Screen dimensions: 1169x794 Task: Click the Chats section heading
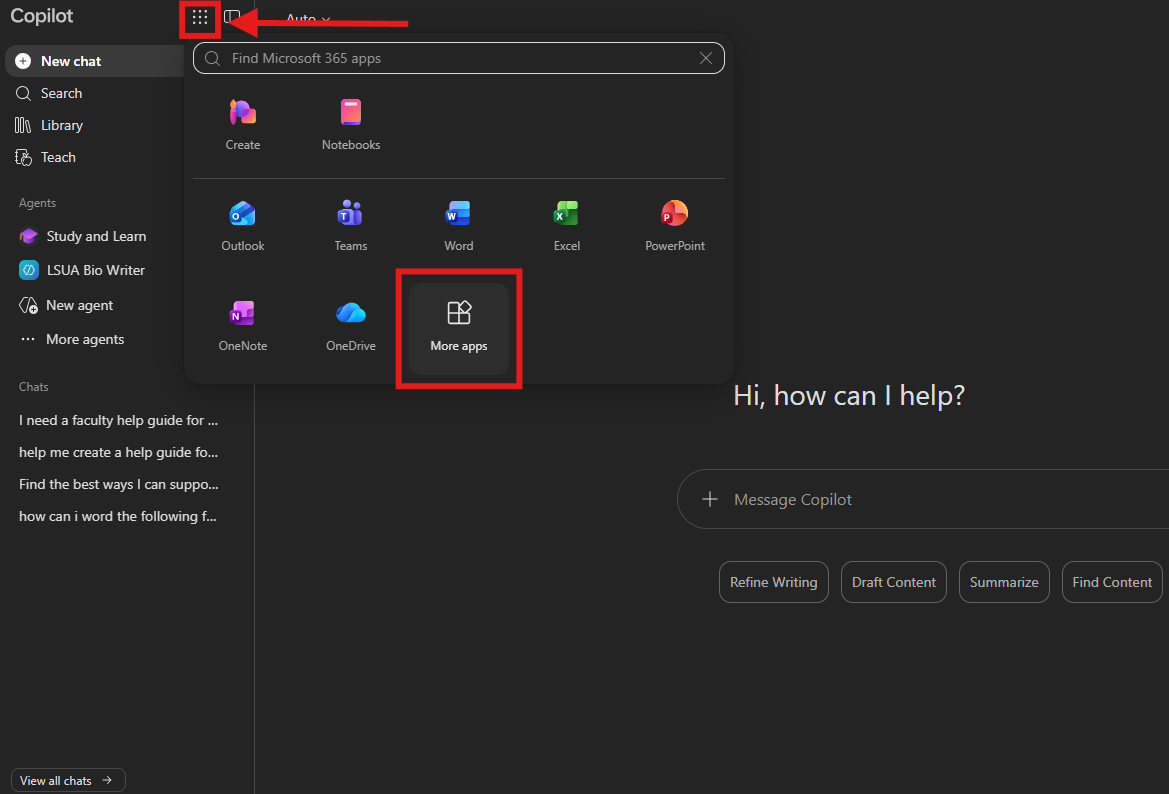click(x=34, y=387)
